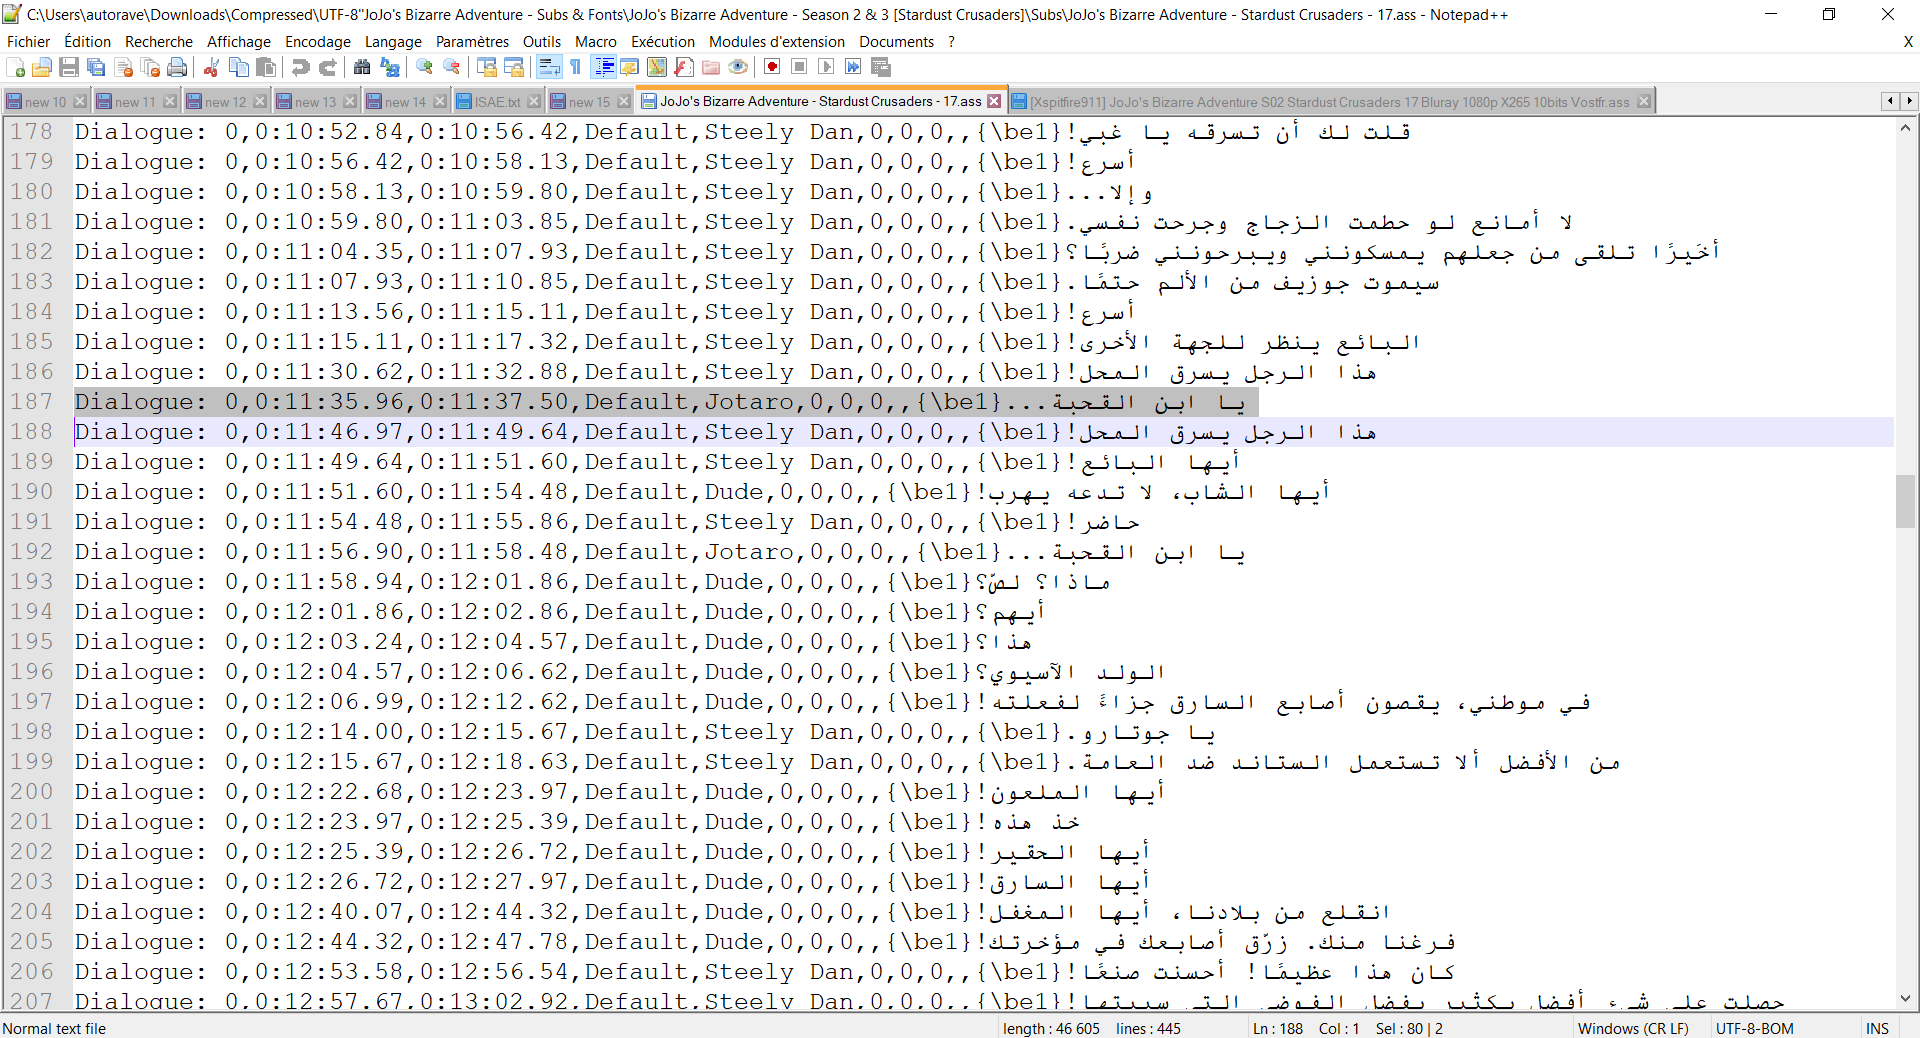Screen dimensions: 1920x1038
Task: Open the Documents menu
Action: point(896,42)
